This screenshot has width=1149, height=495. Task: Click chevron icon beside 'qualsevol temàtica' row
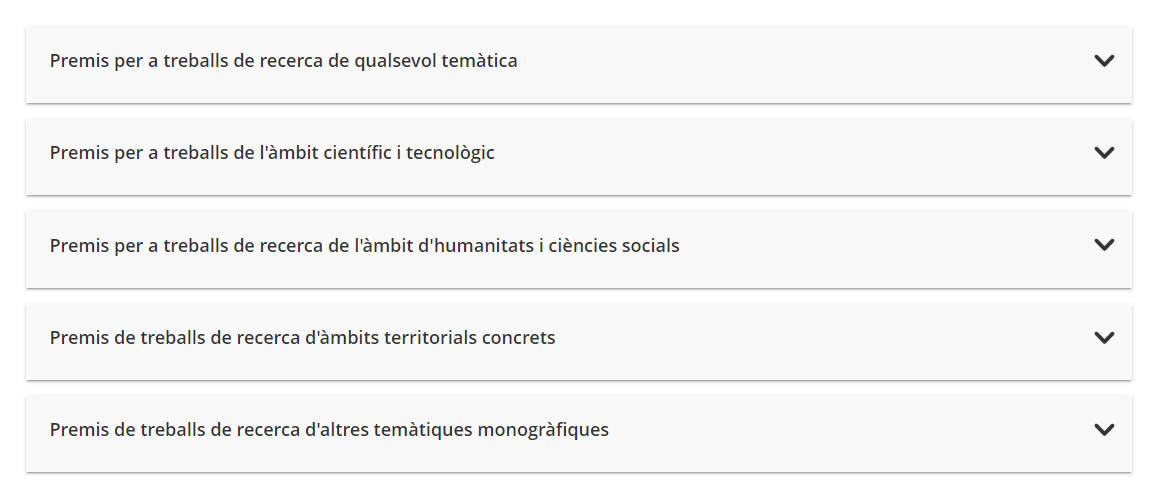[1104, 61]
